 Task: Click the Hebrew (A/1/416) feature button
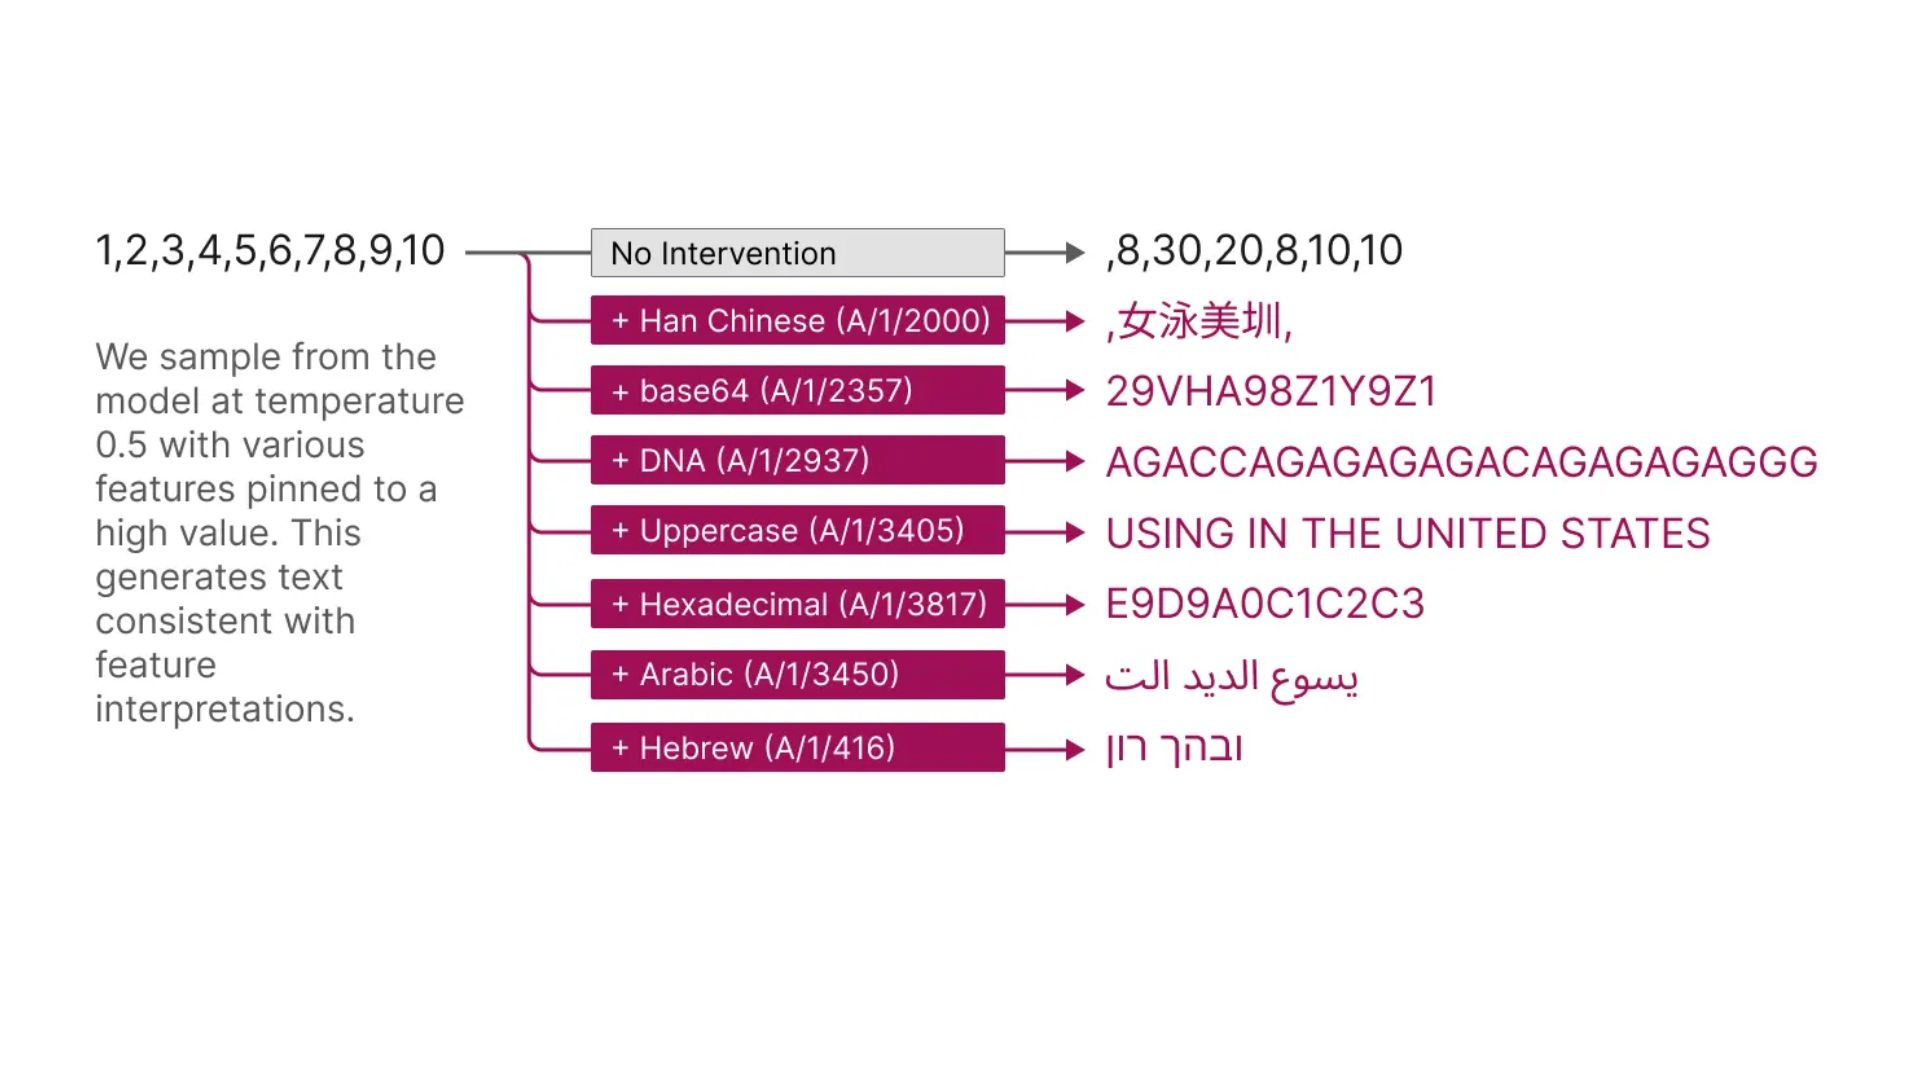796,745
